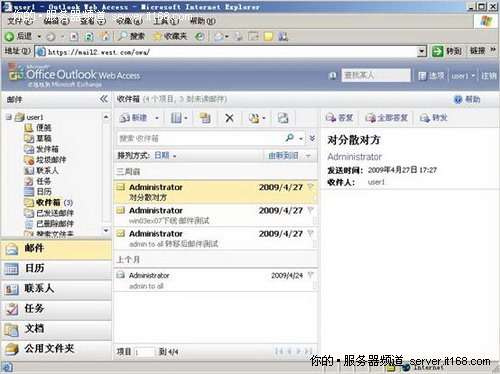The image size is (500, 374).
Task: Open the Help (帮助) menu
Action: 203,21
